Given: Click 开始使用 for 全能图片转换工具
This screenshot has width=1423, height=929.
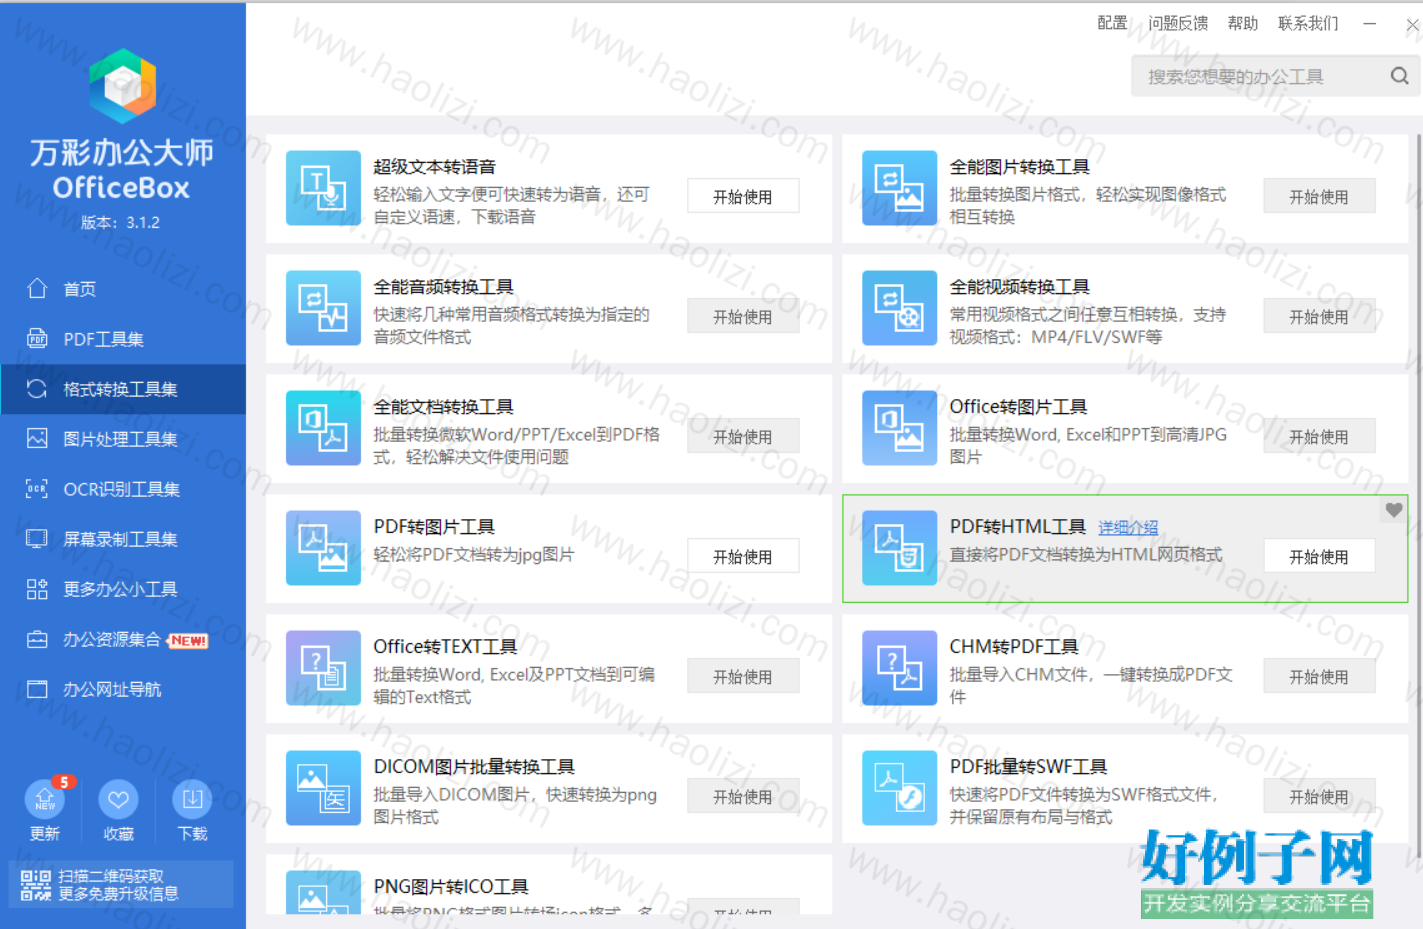Looking at the screenshot, I should (x=1319, y=196).
